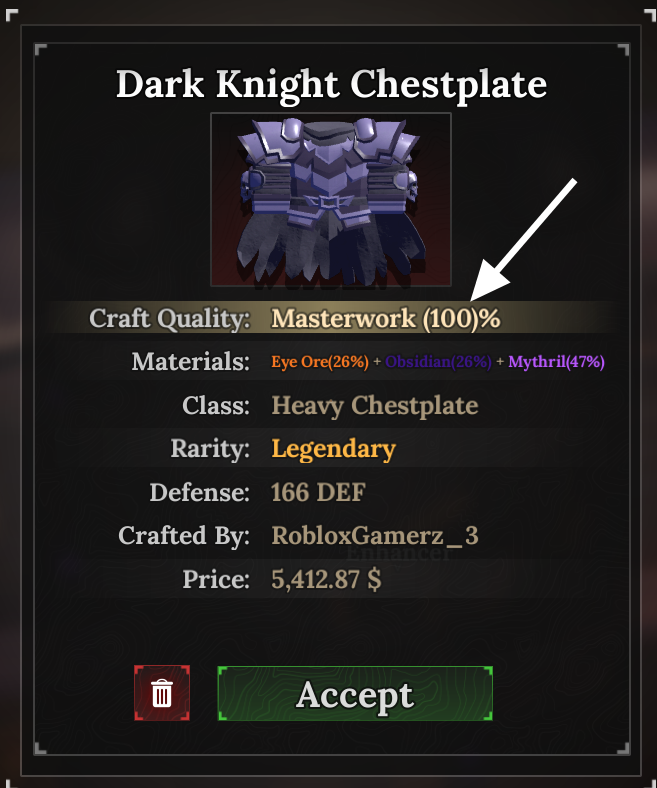This screenshot has width=657, height=788.
Task: Click the 166 DEF defense value
Action: (318, 493)
